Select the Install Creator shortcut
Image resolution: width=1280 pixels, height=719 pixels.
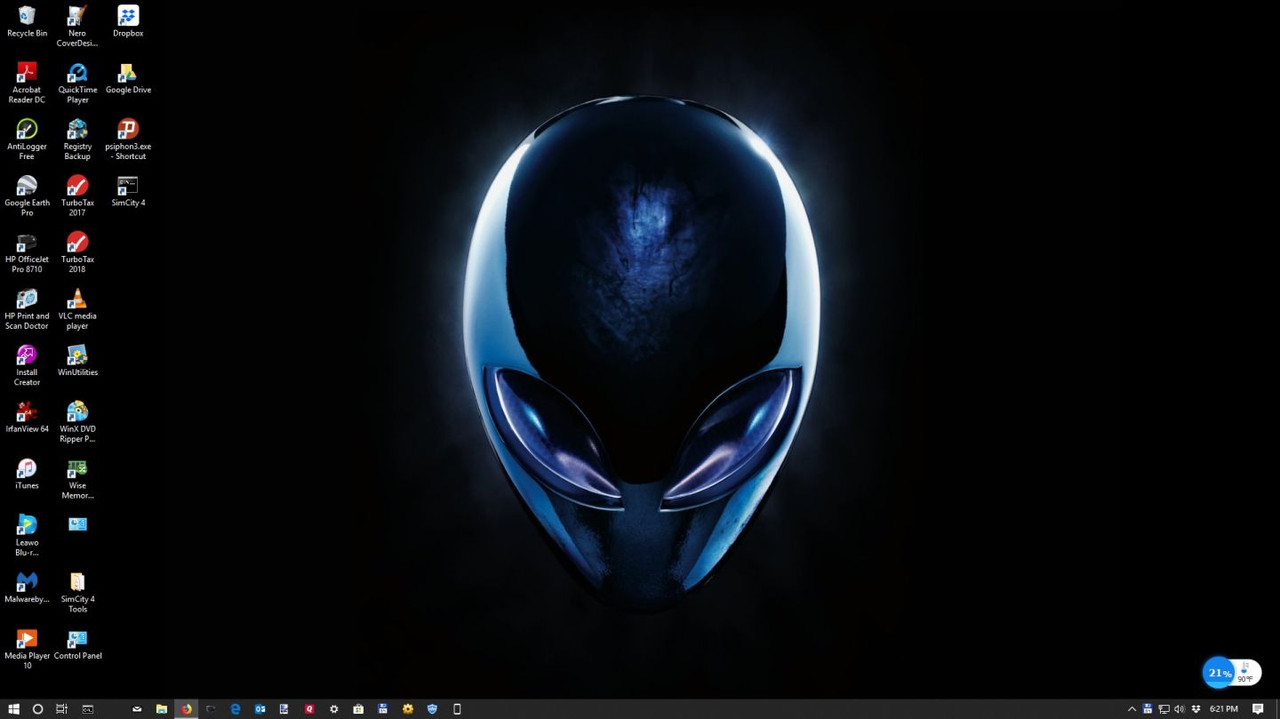tap(27, 366)
